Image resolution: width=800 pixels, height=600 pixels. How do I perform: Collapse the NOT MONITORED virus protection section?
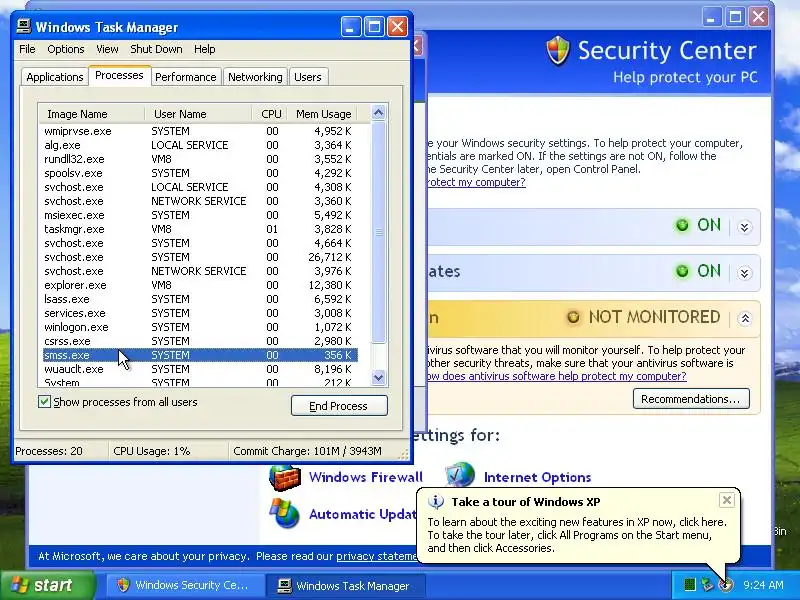coord(744,319)
